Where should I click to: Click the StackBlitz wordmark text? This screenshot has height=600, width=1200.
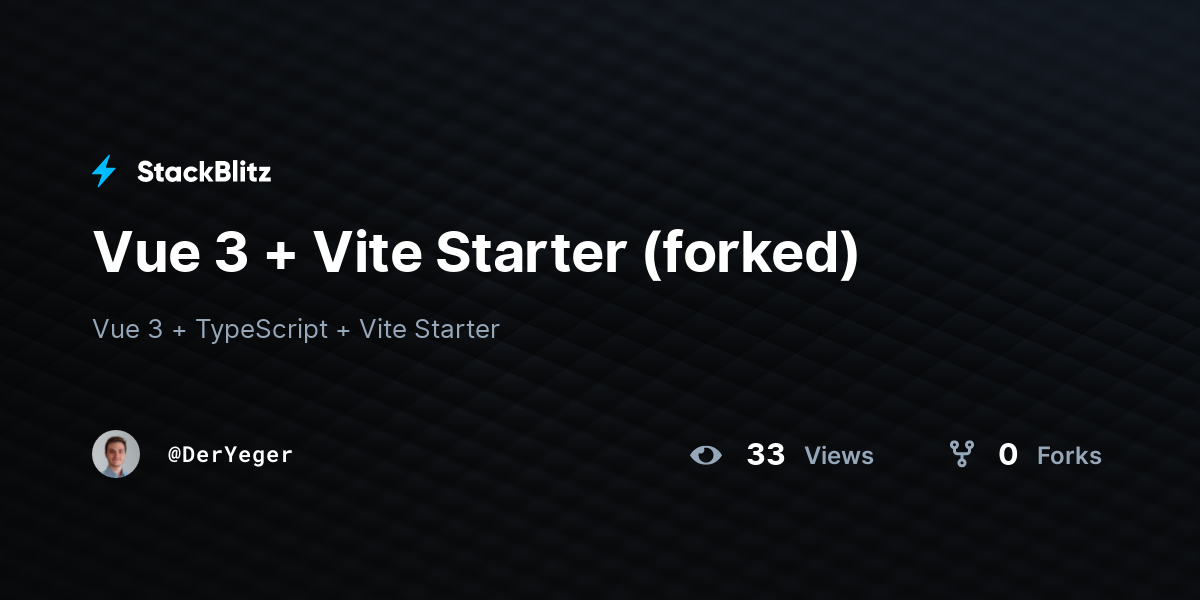pyautogui.click(x=204, y=172)
